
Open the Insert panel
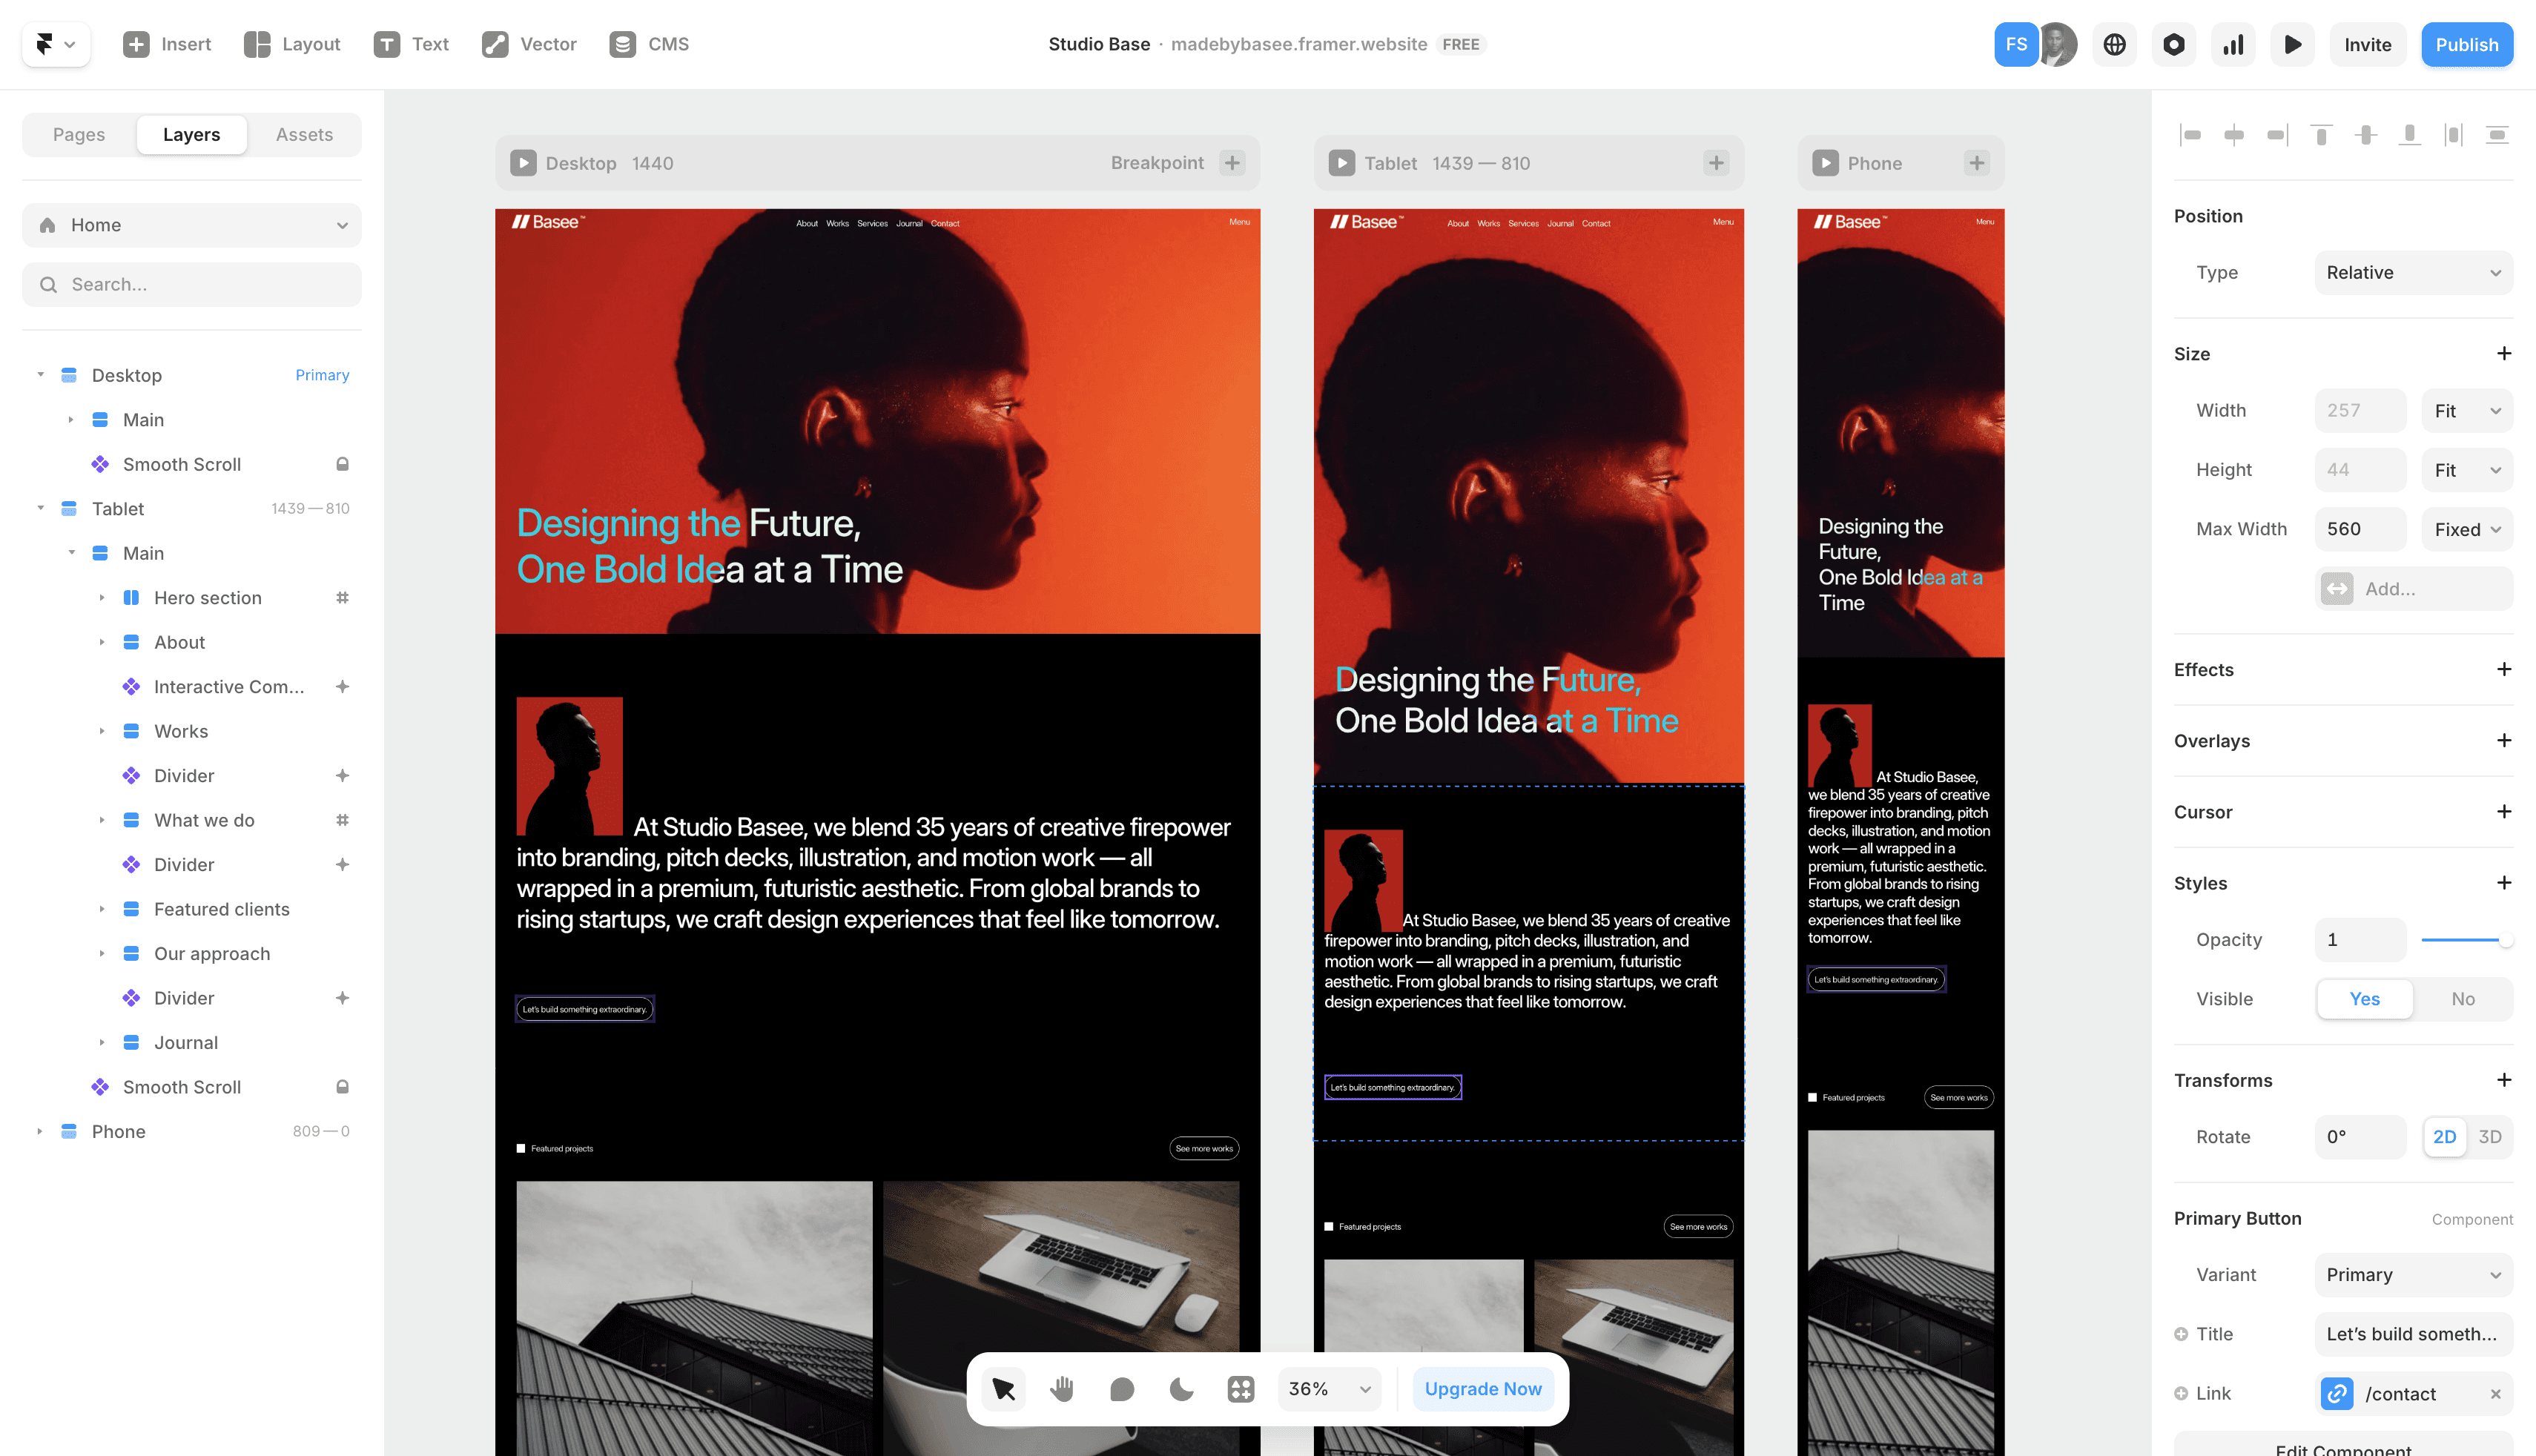tap(166, 44)
